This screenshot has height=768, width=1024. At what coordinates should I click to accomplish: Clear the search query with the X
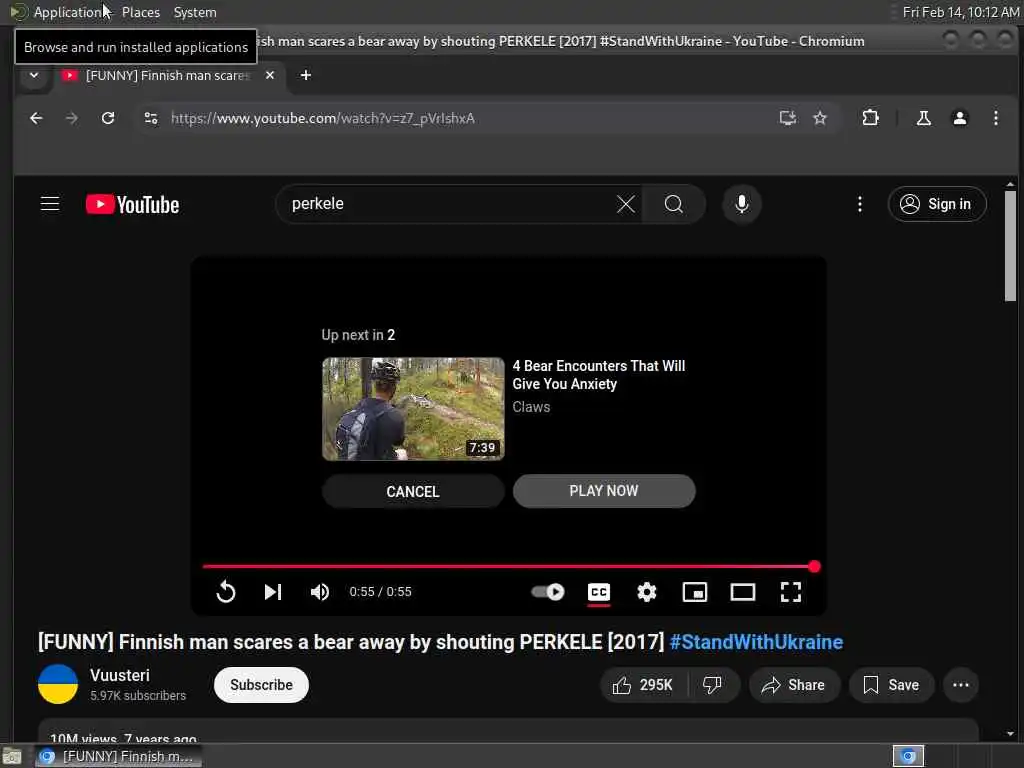(x=626, y=204)
